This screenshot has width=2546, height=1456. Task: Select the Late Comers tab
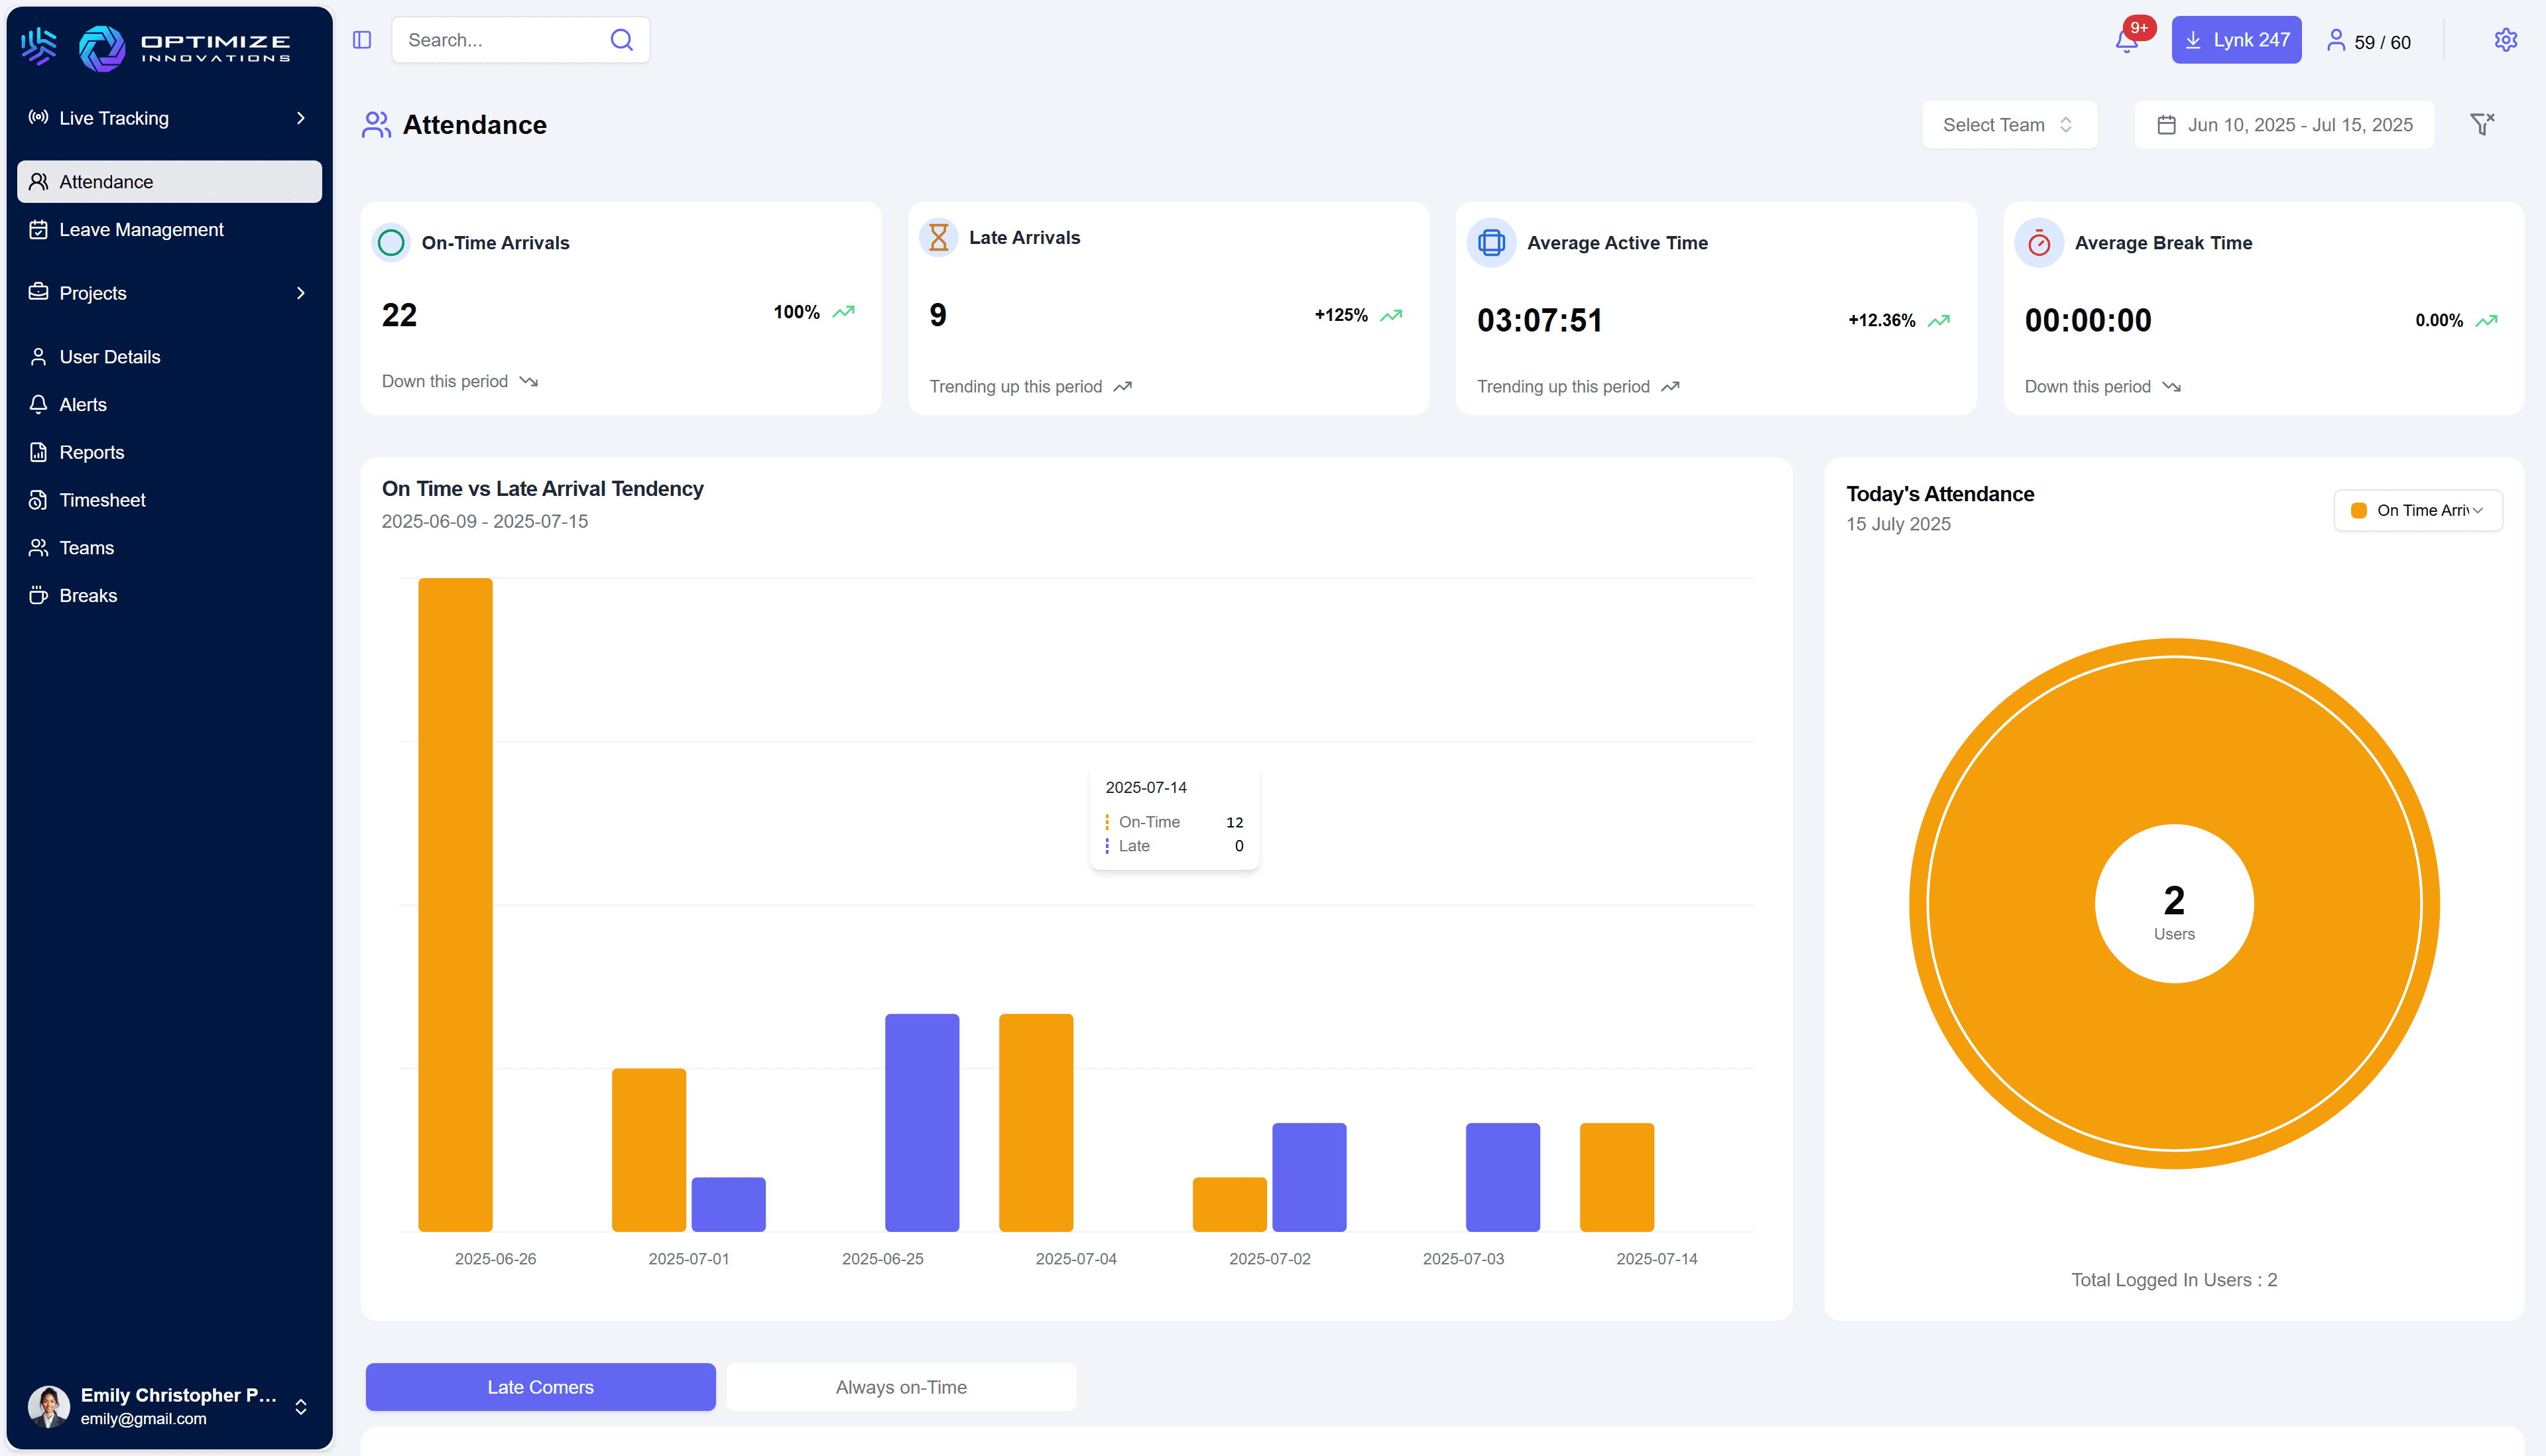click(540, 1387)
